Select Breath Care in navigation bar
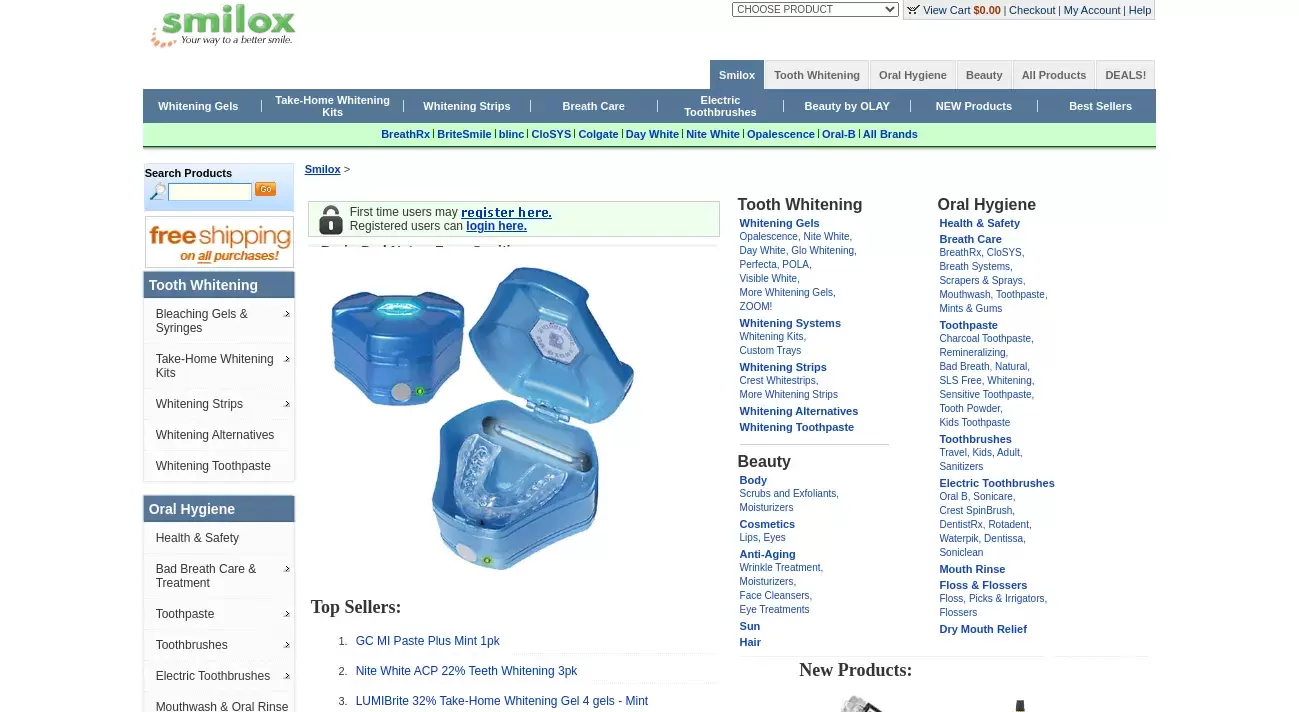This screenshot has height=712, width=1299. click(x=593, y=106)
